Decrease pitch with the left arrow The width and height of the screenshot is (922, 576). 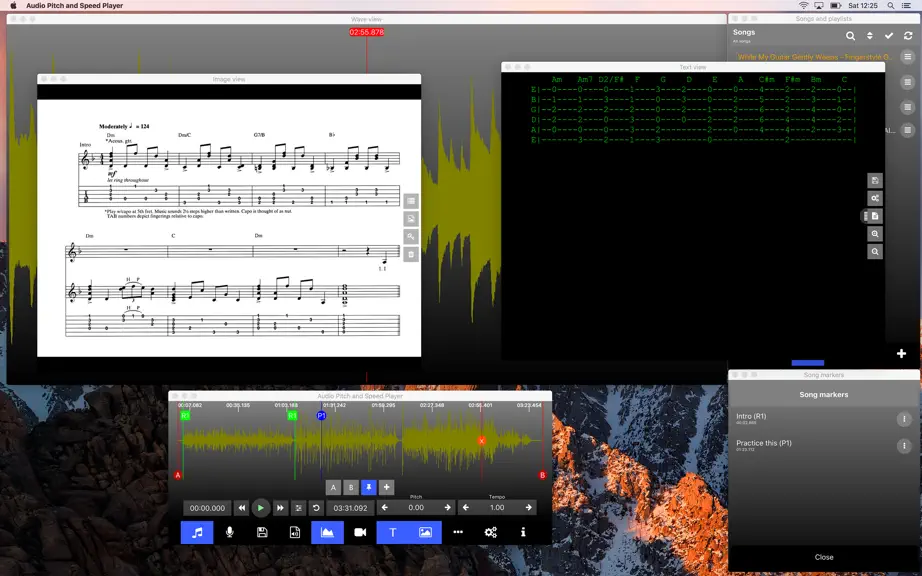tap(385, 508)
